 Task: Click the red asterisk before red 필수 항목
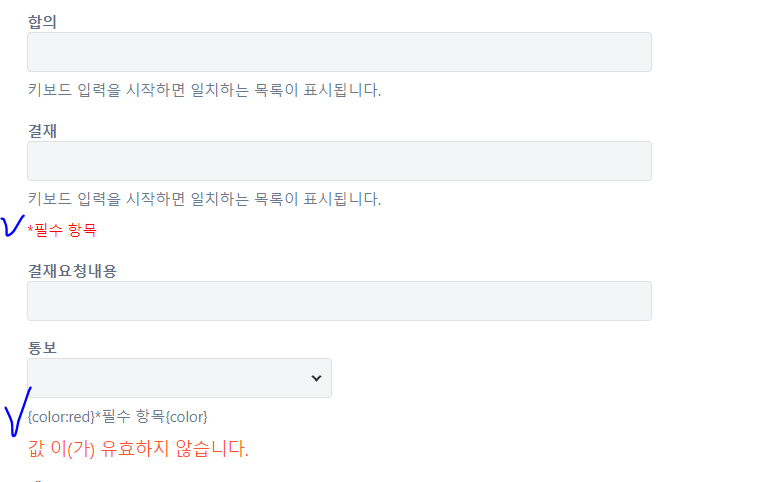point(30,229)
